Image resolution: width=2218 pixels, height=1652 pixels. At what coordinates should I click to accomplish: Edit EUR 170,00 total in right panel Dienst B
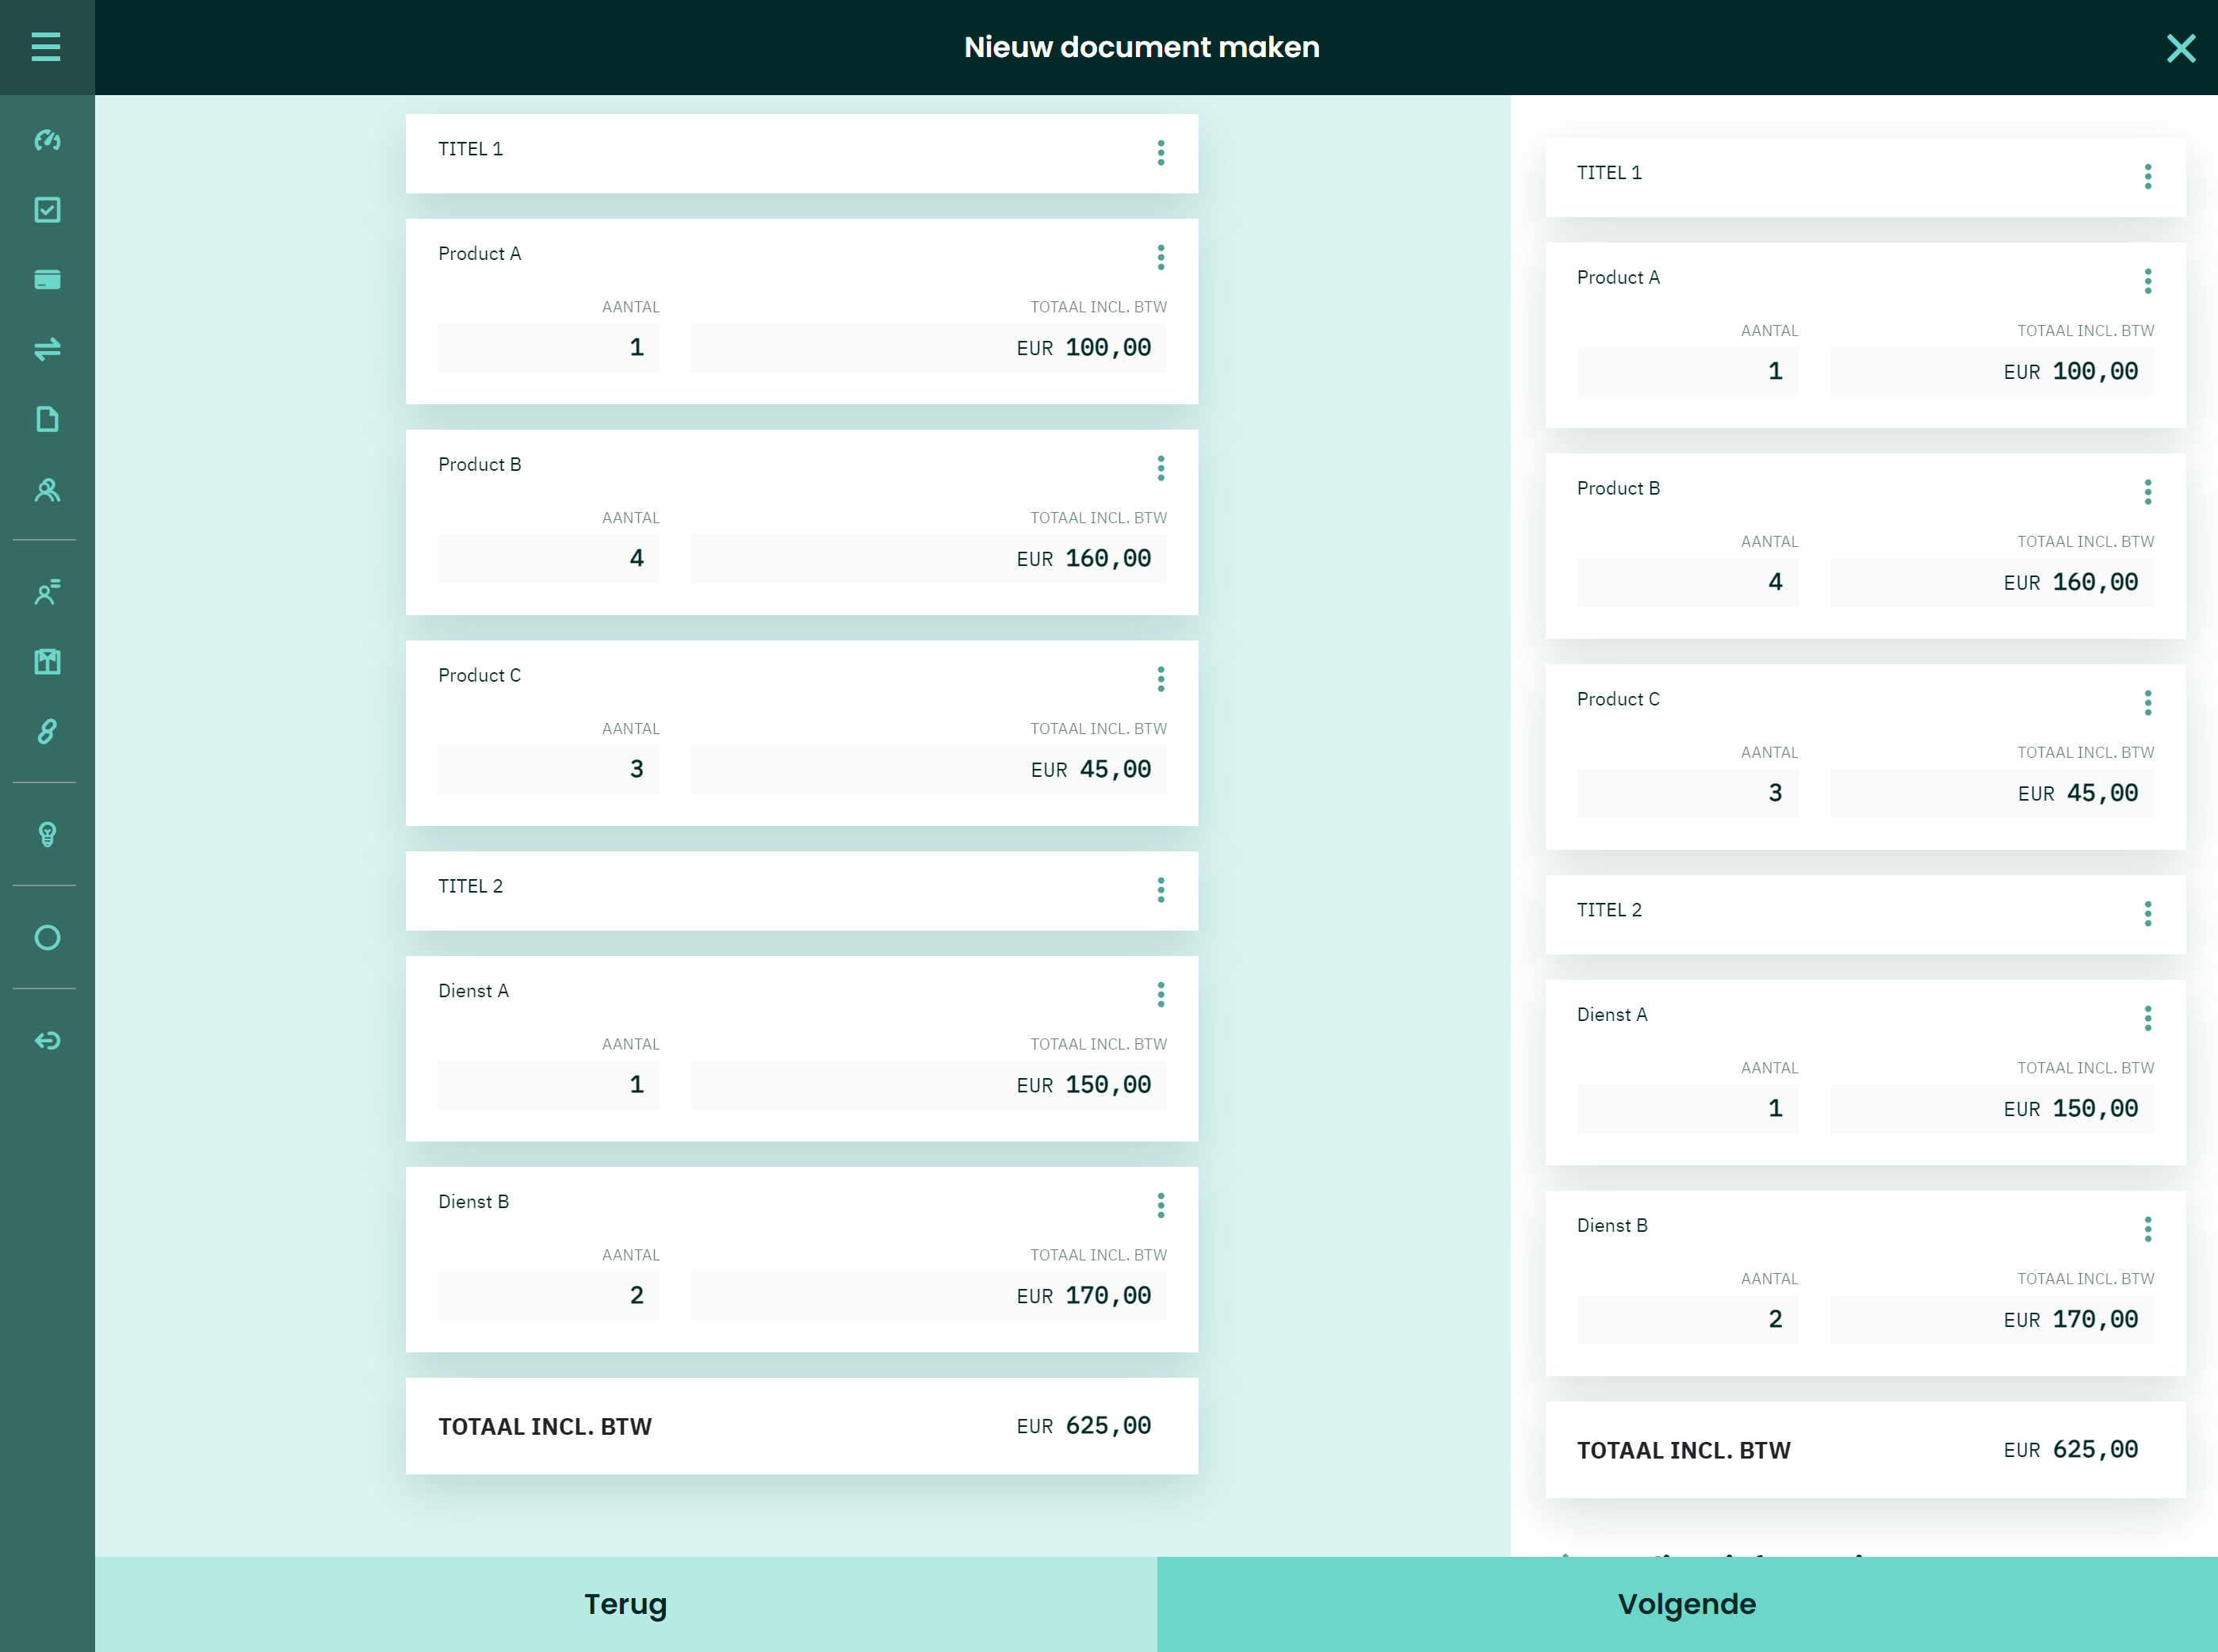coord(1992,1320)
